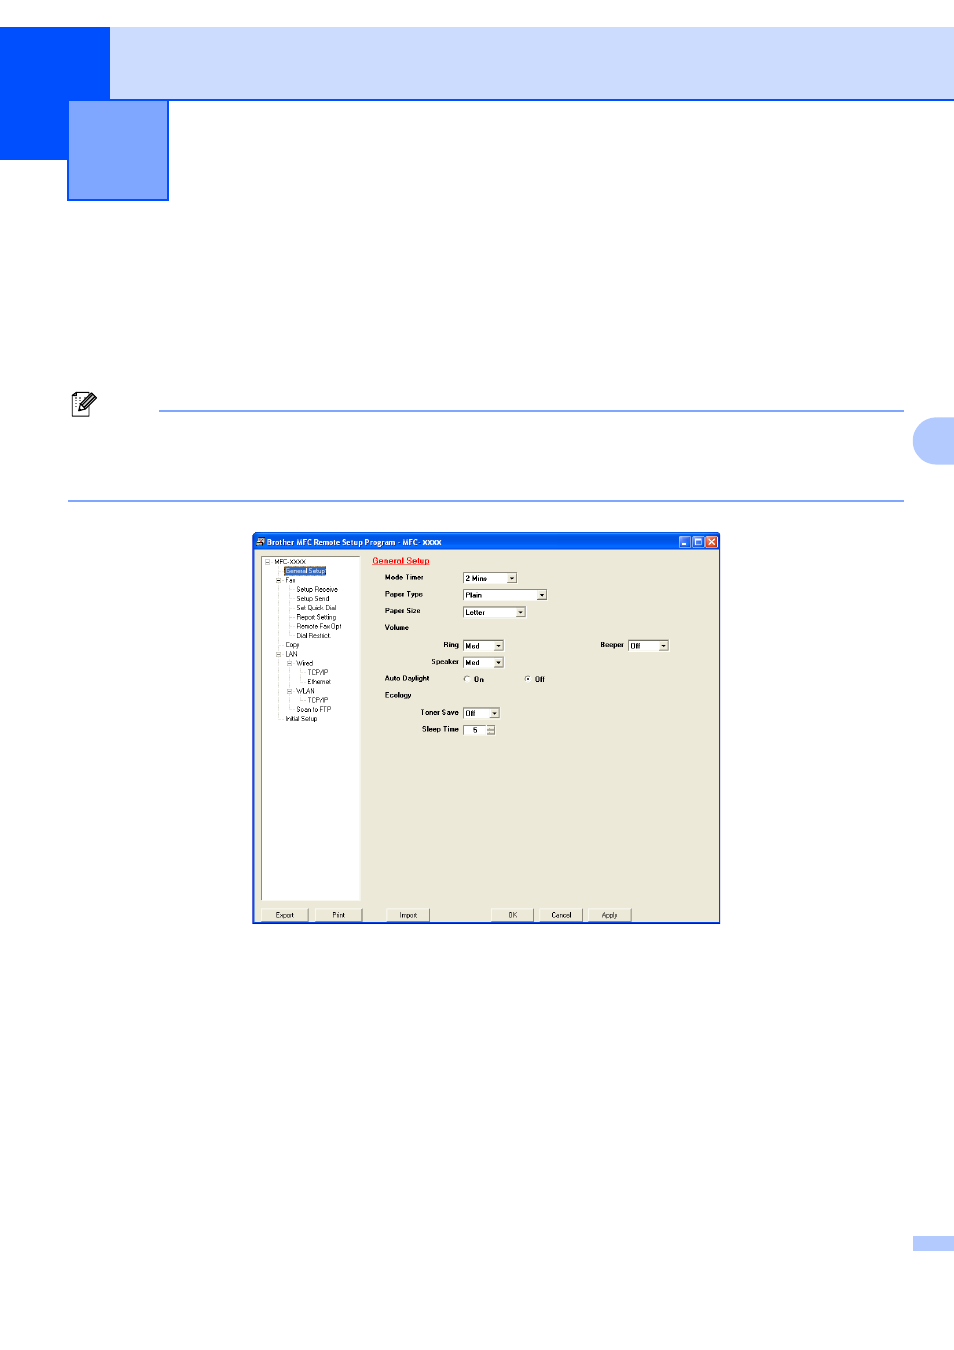
Task: Select General Setup in the tree
Action: point(305,571)
